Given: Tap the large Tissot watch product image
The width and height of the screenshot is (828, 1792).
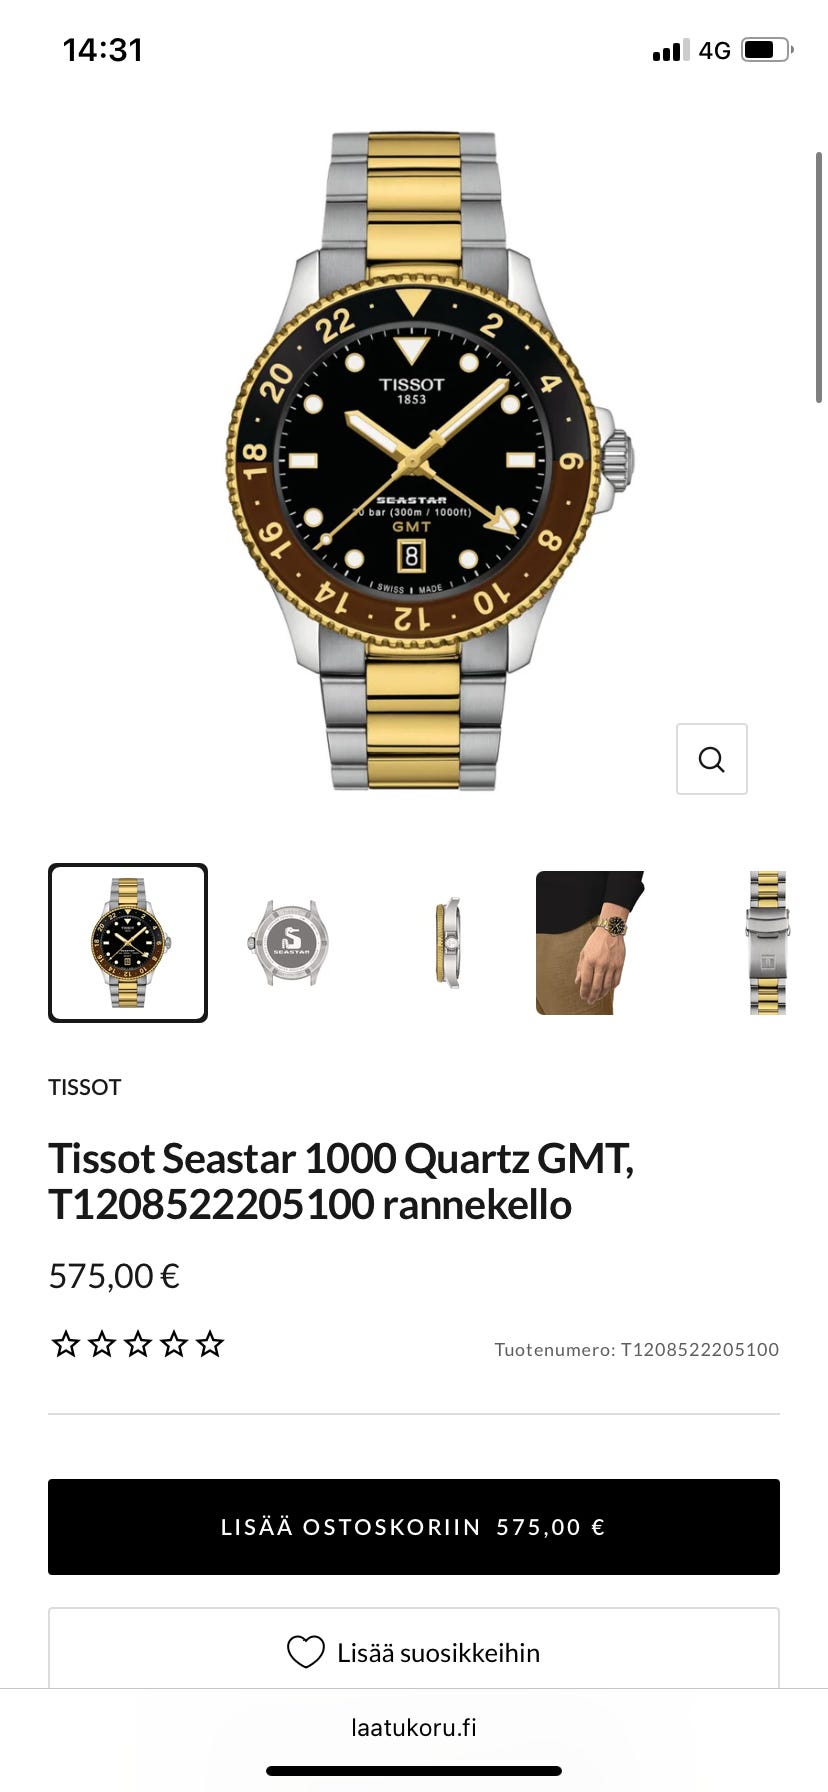Looking at the screenshot, I should (414, 460).
